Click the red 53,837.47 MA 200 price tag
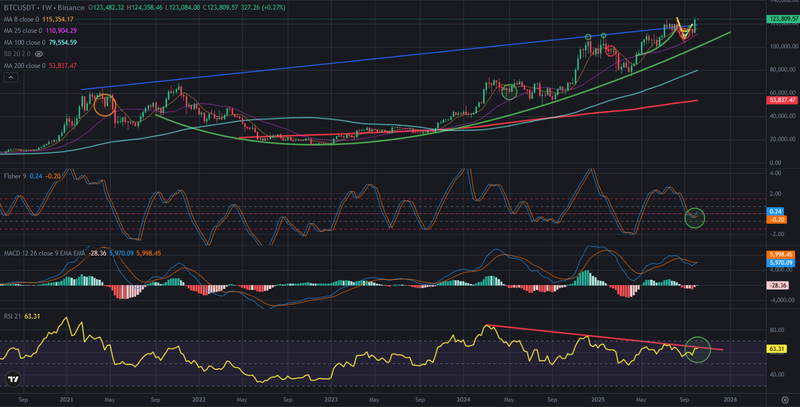This screenshot has width=800, height=407. coord(781,100)
